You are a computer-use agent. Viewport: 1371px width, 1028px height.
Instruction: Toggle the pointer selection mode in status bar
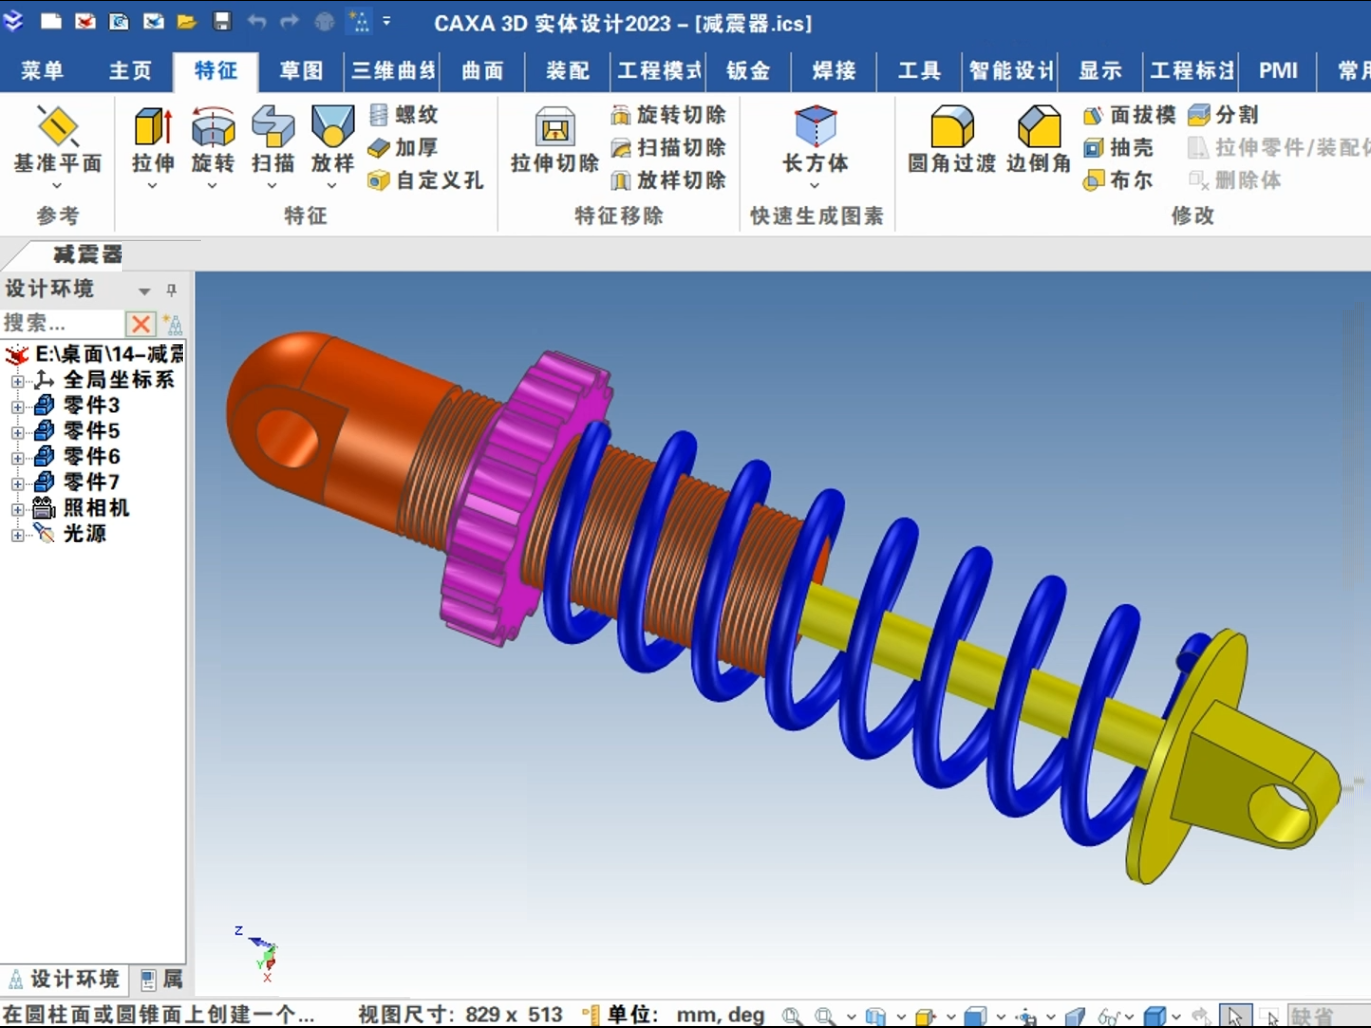1236,1014
